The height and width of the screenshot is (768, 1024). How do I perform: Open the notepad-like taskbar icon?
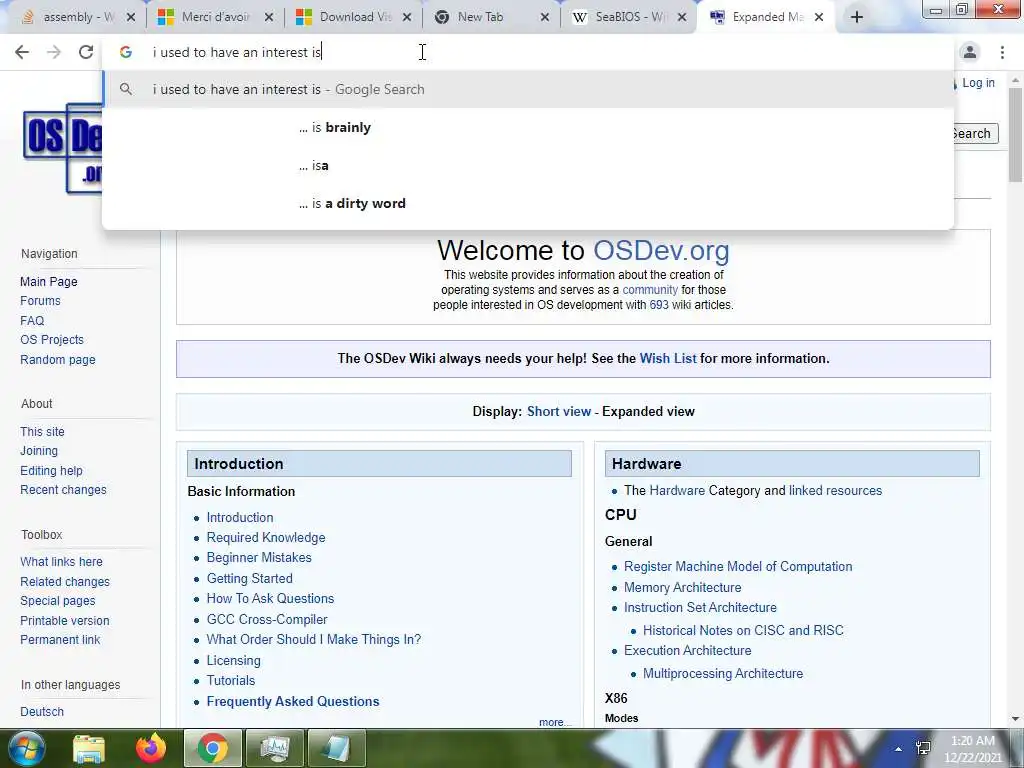point(336,748)
